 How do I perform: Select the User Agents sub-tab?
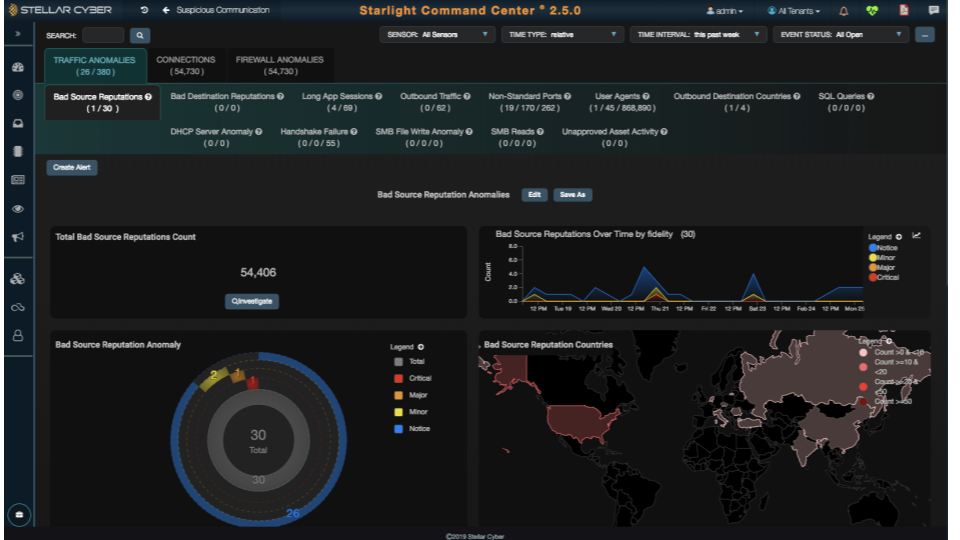622,102
